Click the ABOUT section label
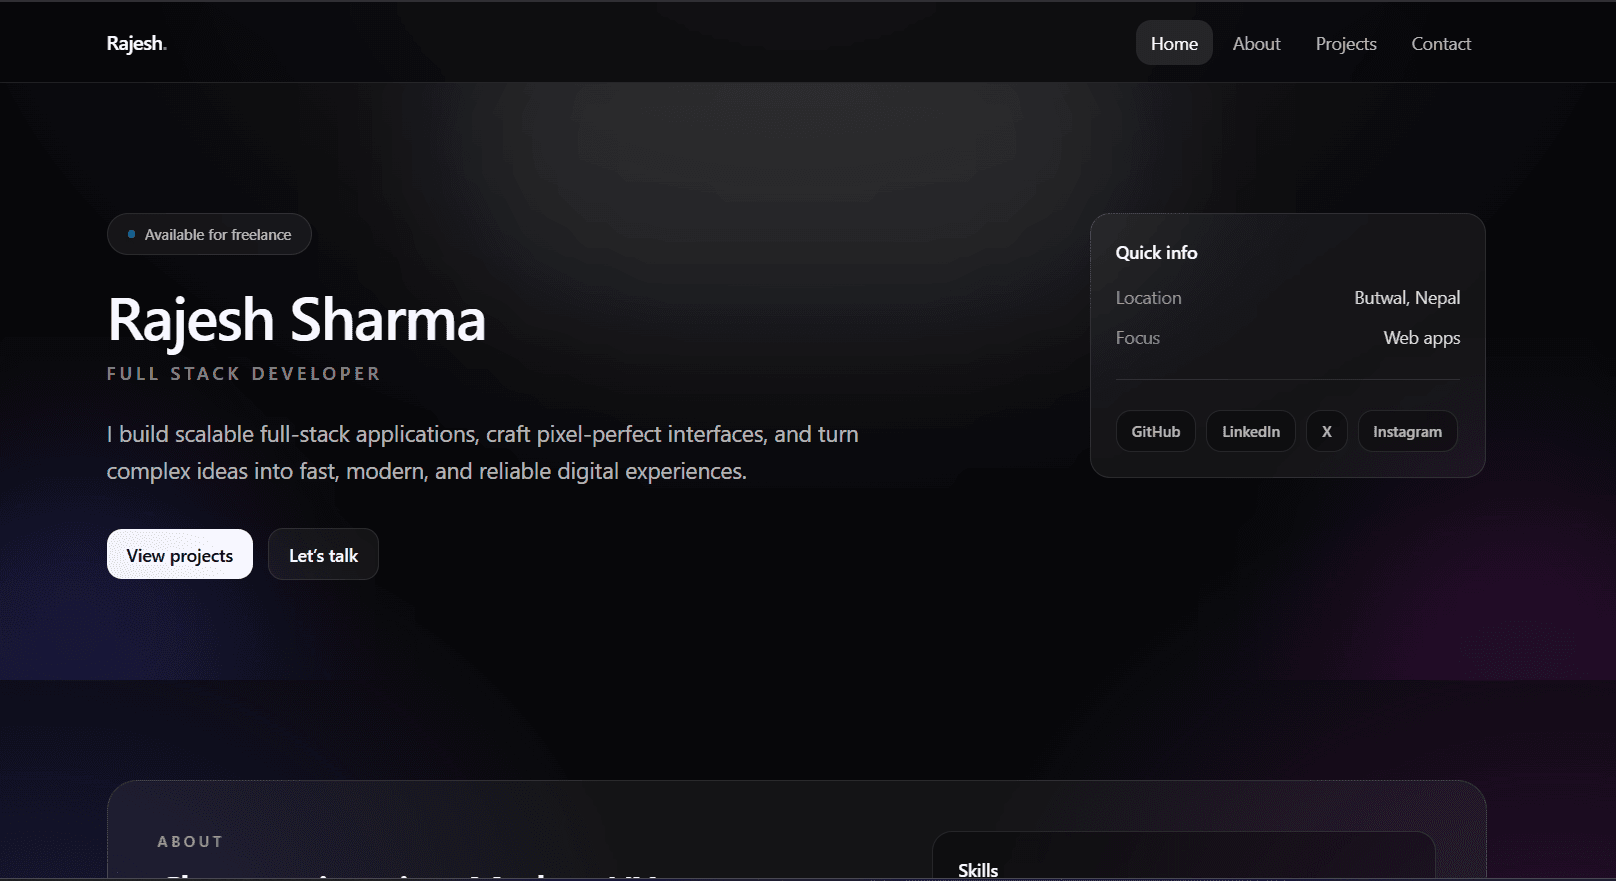Image resolution: width=1616 pixels, height=881 pixels. pos(190,842)
